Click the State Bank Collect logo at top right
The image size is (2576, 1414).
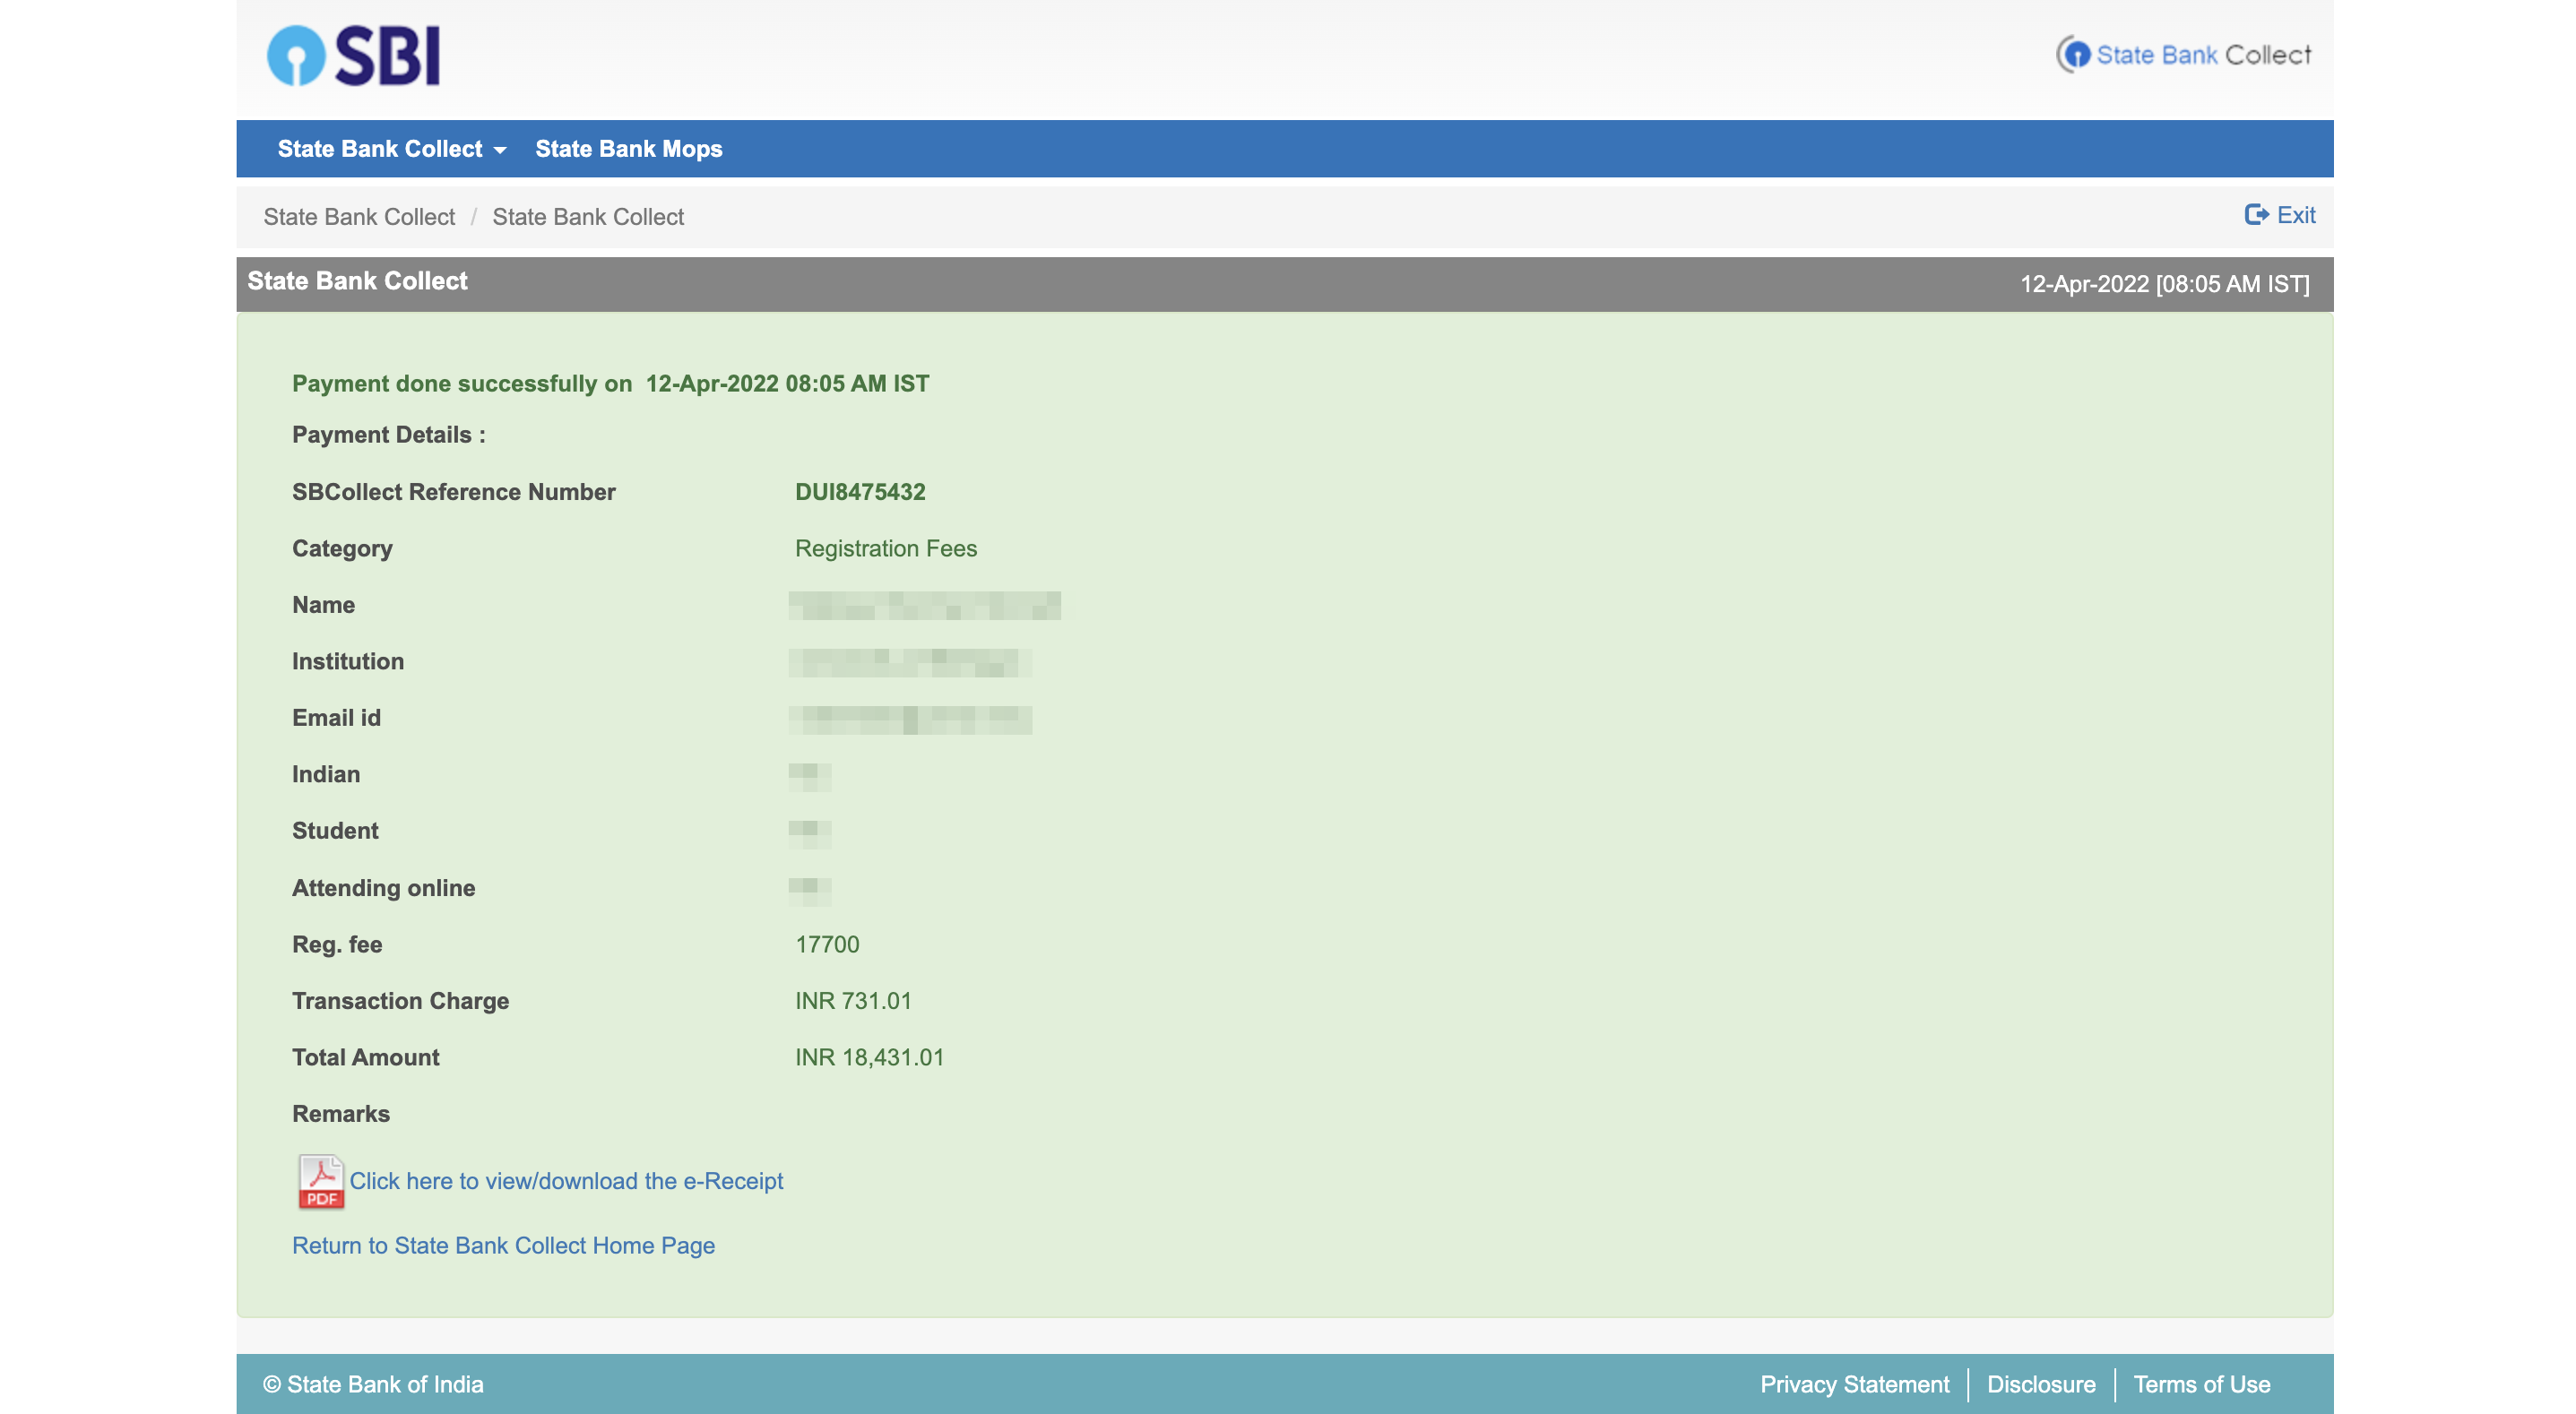point(2182,55)
